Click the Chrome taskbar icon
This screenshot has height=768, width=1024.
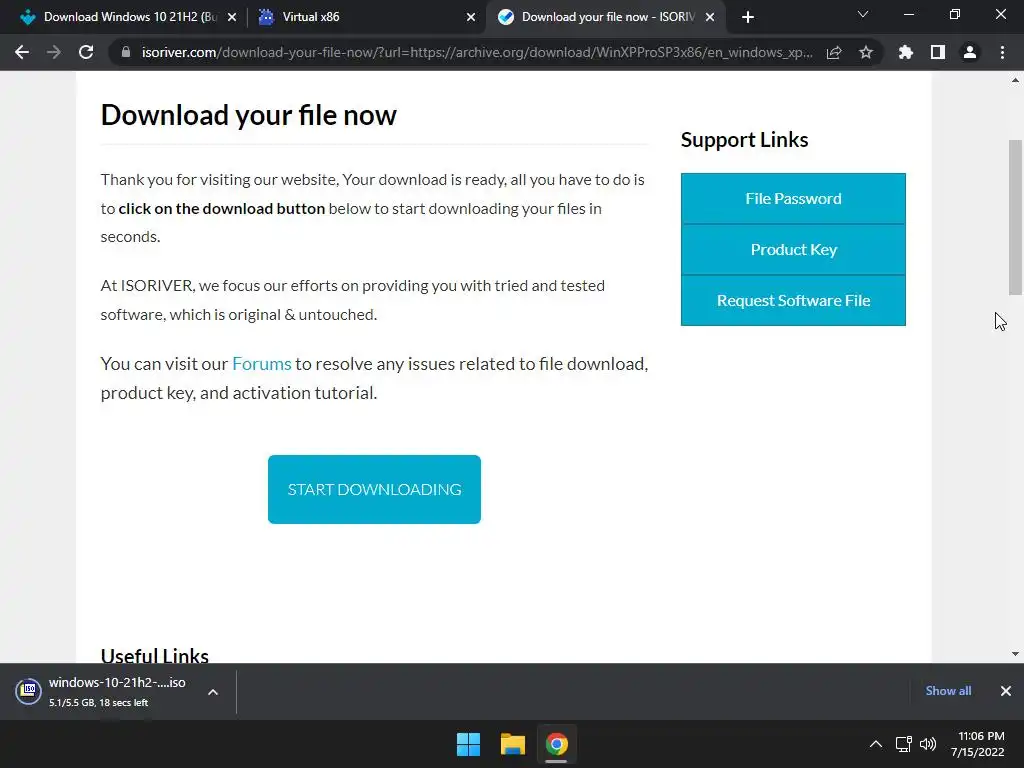[x=556, y=744]
